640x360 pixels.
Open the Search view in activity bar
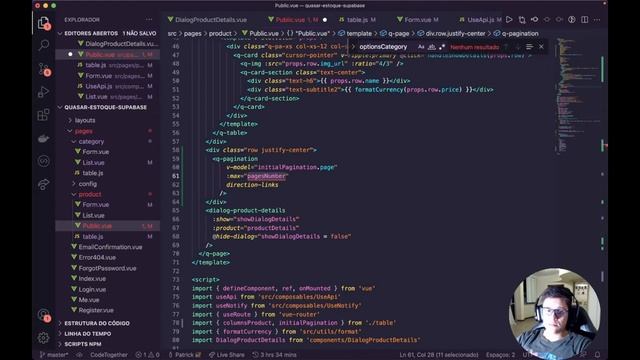click(x=43, y=45)
